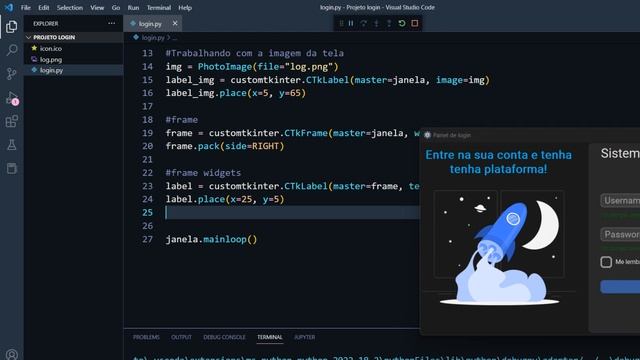The width and height of the screenshot is (640, 360).
Task: Switch to the TERMINAL panel tab
Action: 270,337
